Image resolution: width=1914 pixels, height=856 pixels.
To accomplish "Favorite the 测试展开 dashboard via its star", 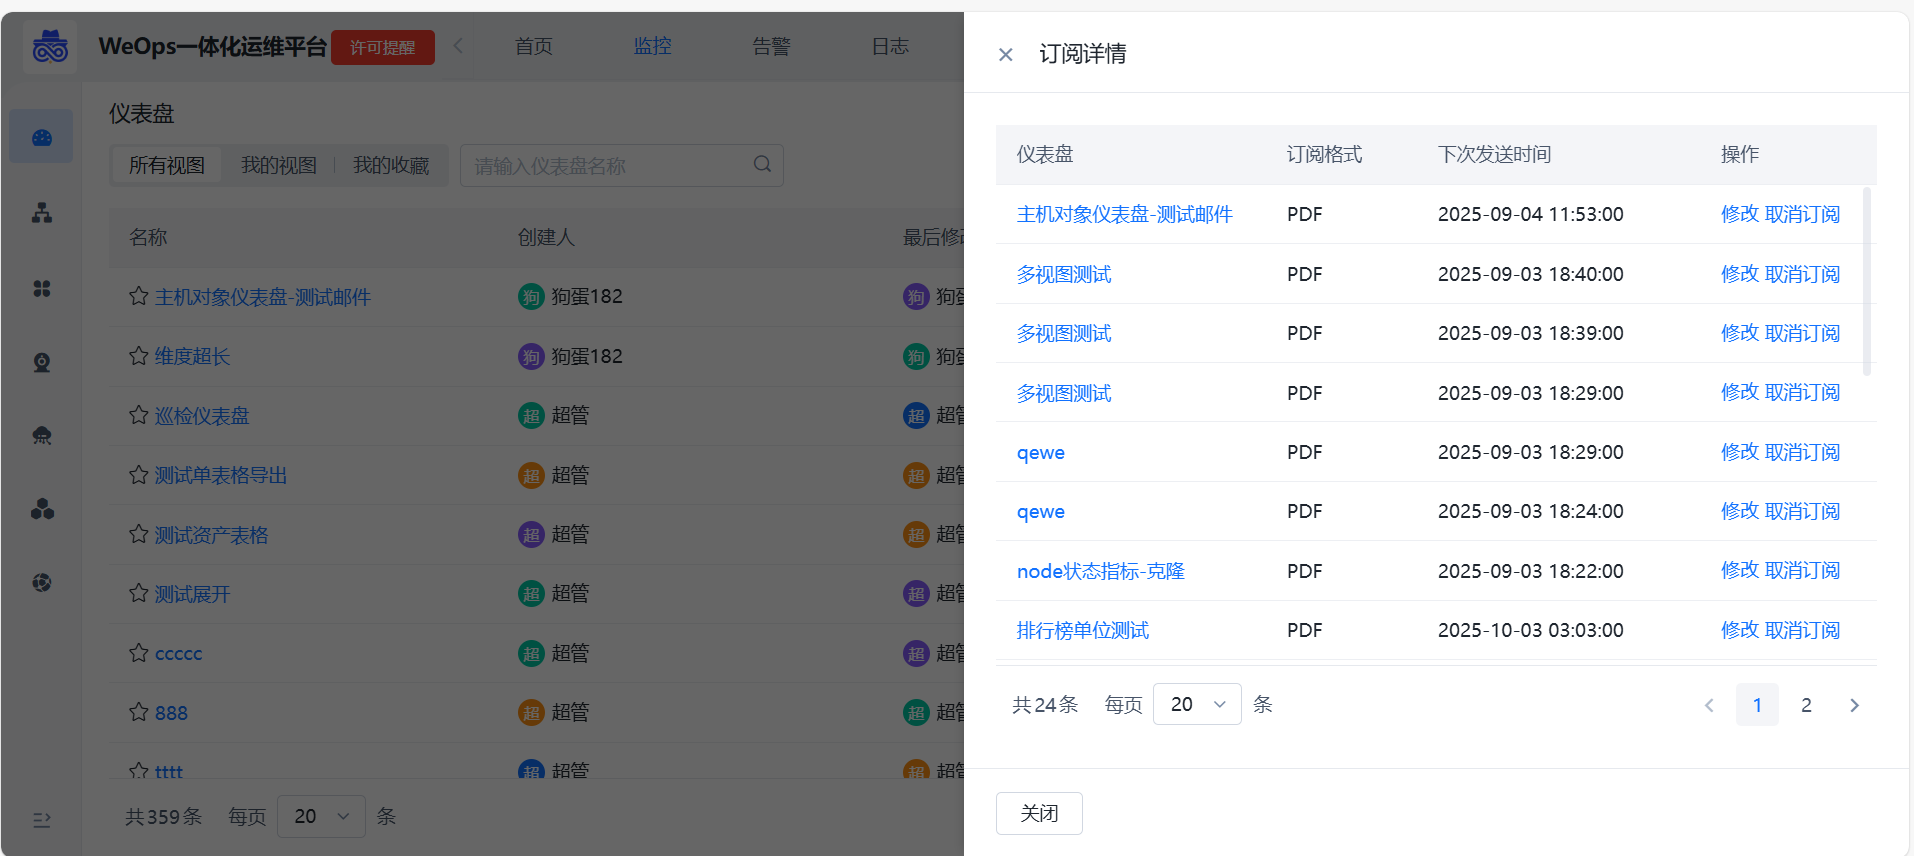I will (x=139, y=594).
